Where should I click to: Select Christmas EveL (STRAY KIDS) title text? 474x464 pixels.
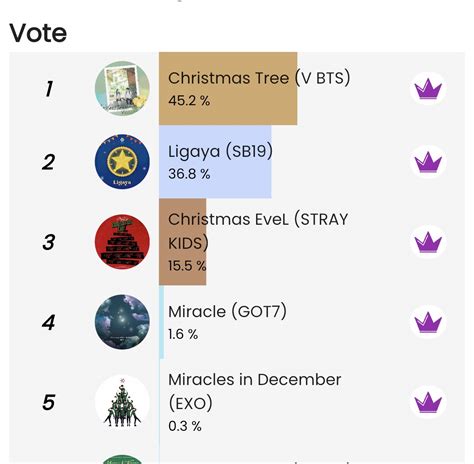click(258, 231)
